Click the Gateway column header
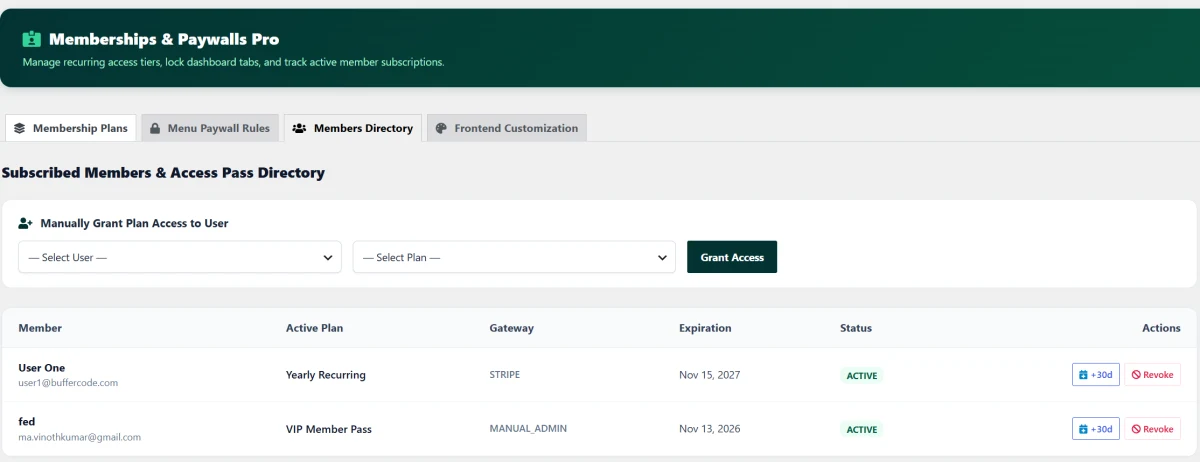 (x=512, y=328)
